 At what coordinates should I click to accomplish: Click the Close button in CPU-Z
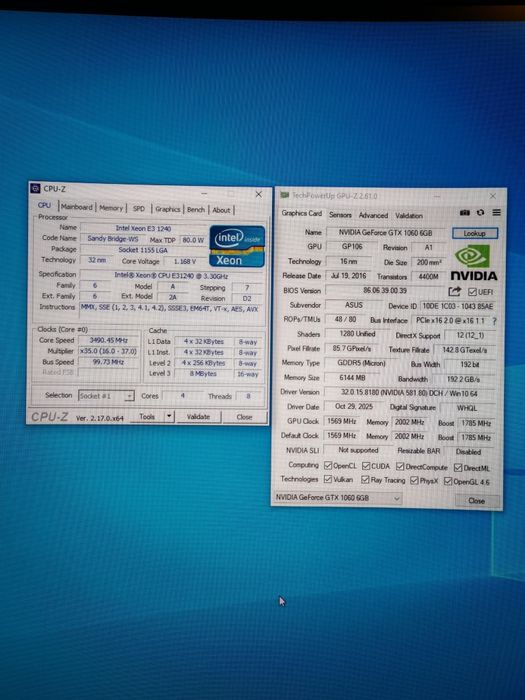click(x=245, y=417)
